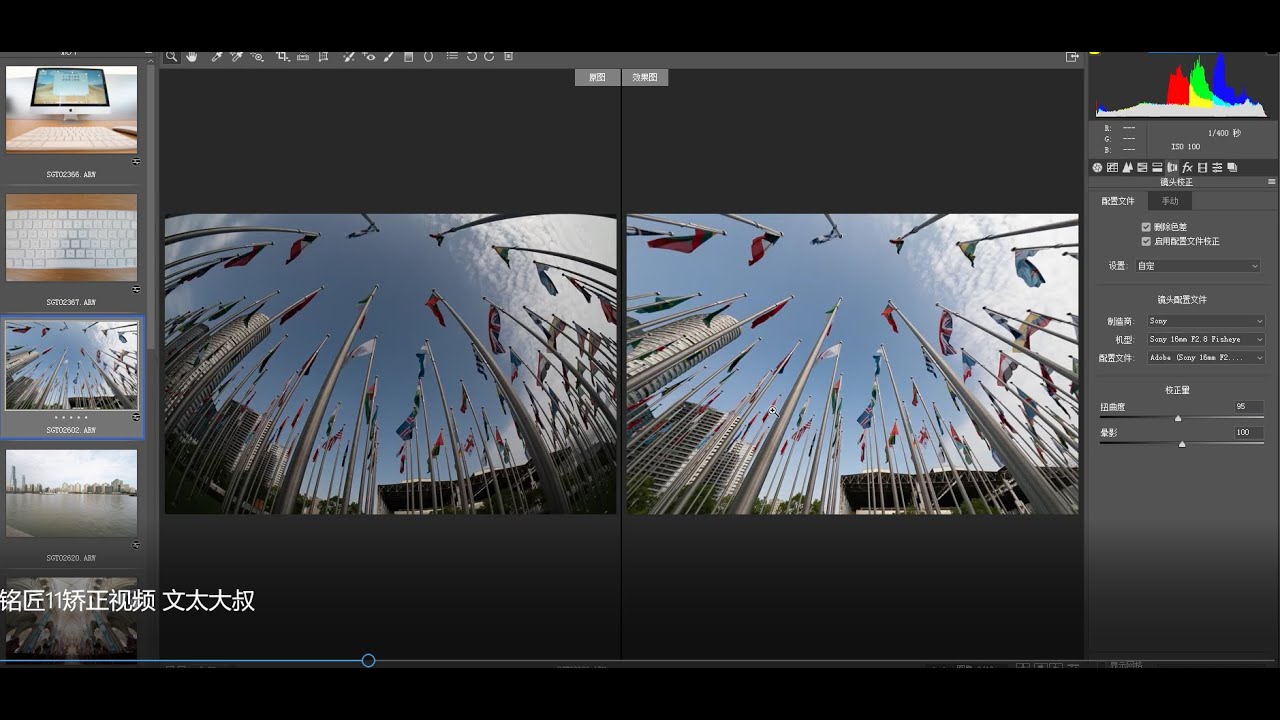The image size is (1280, 720).
Task: Click the SGT02366.ARW file name
Action: [71, 174]
